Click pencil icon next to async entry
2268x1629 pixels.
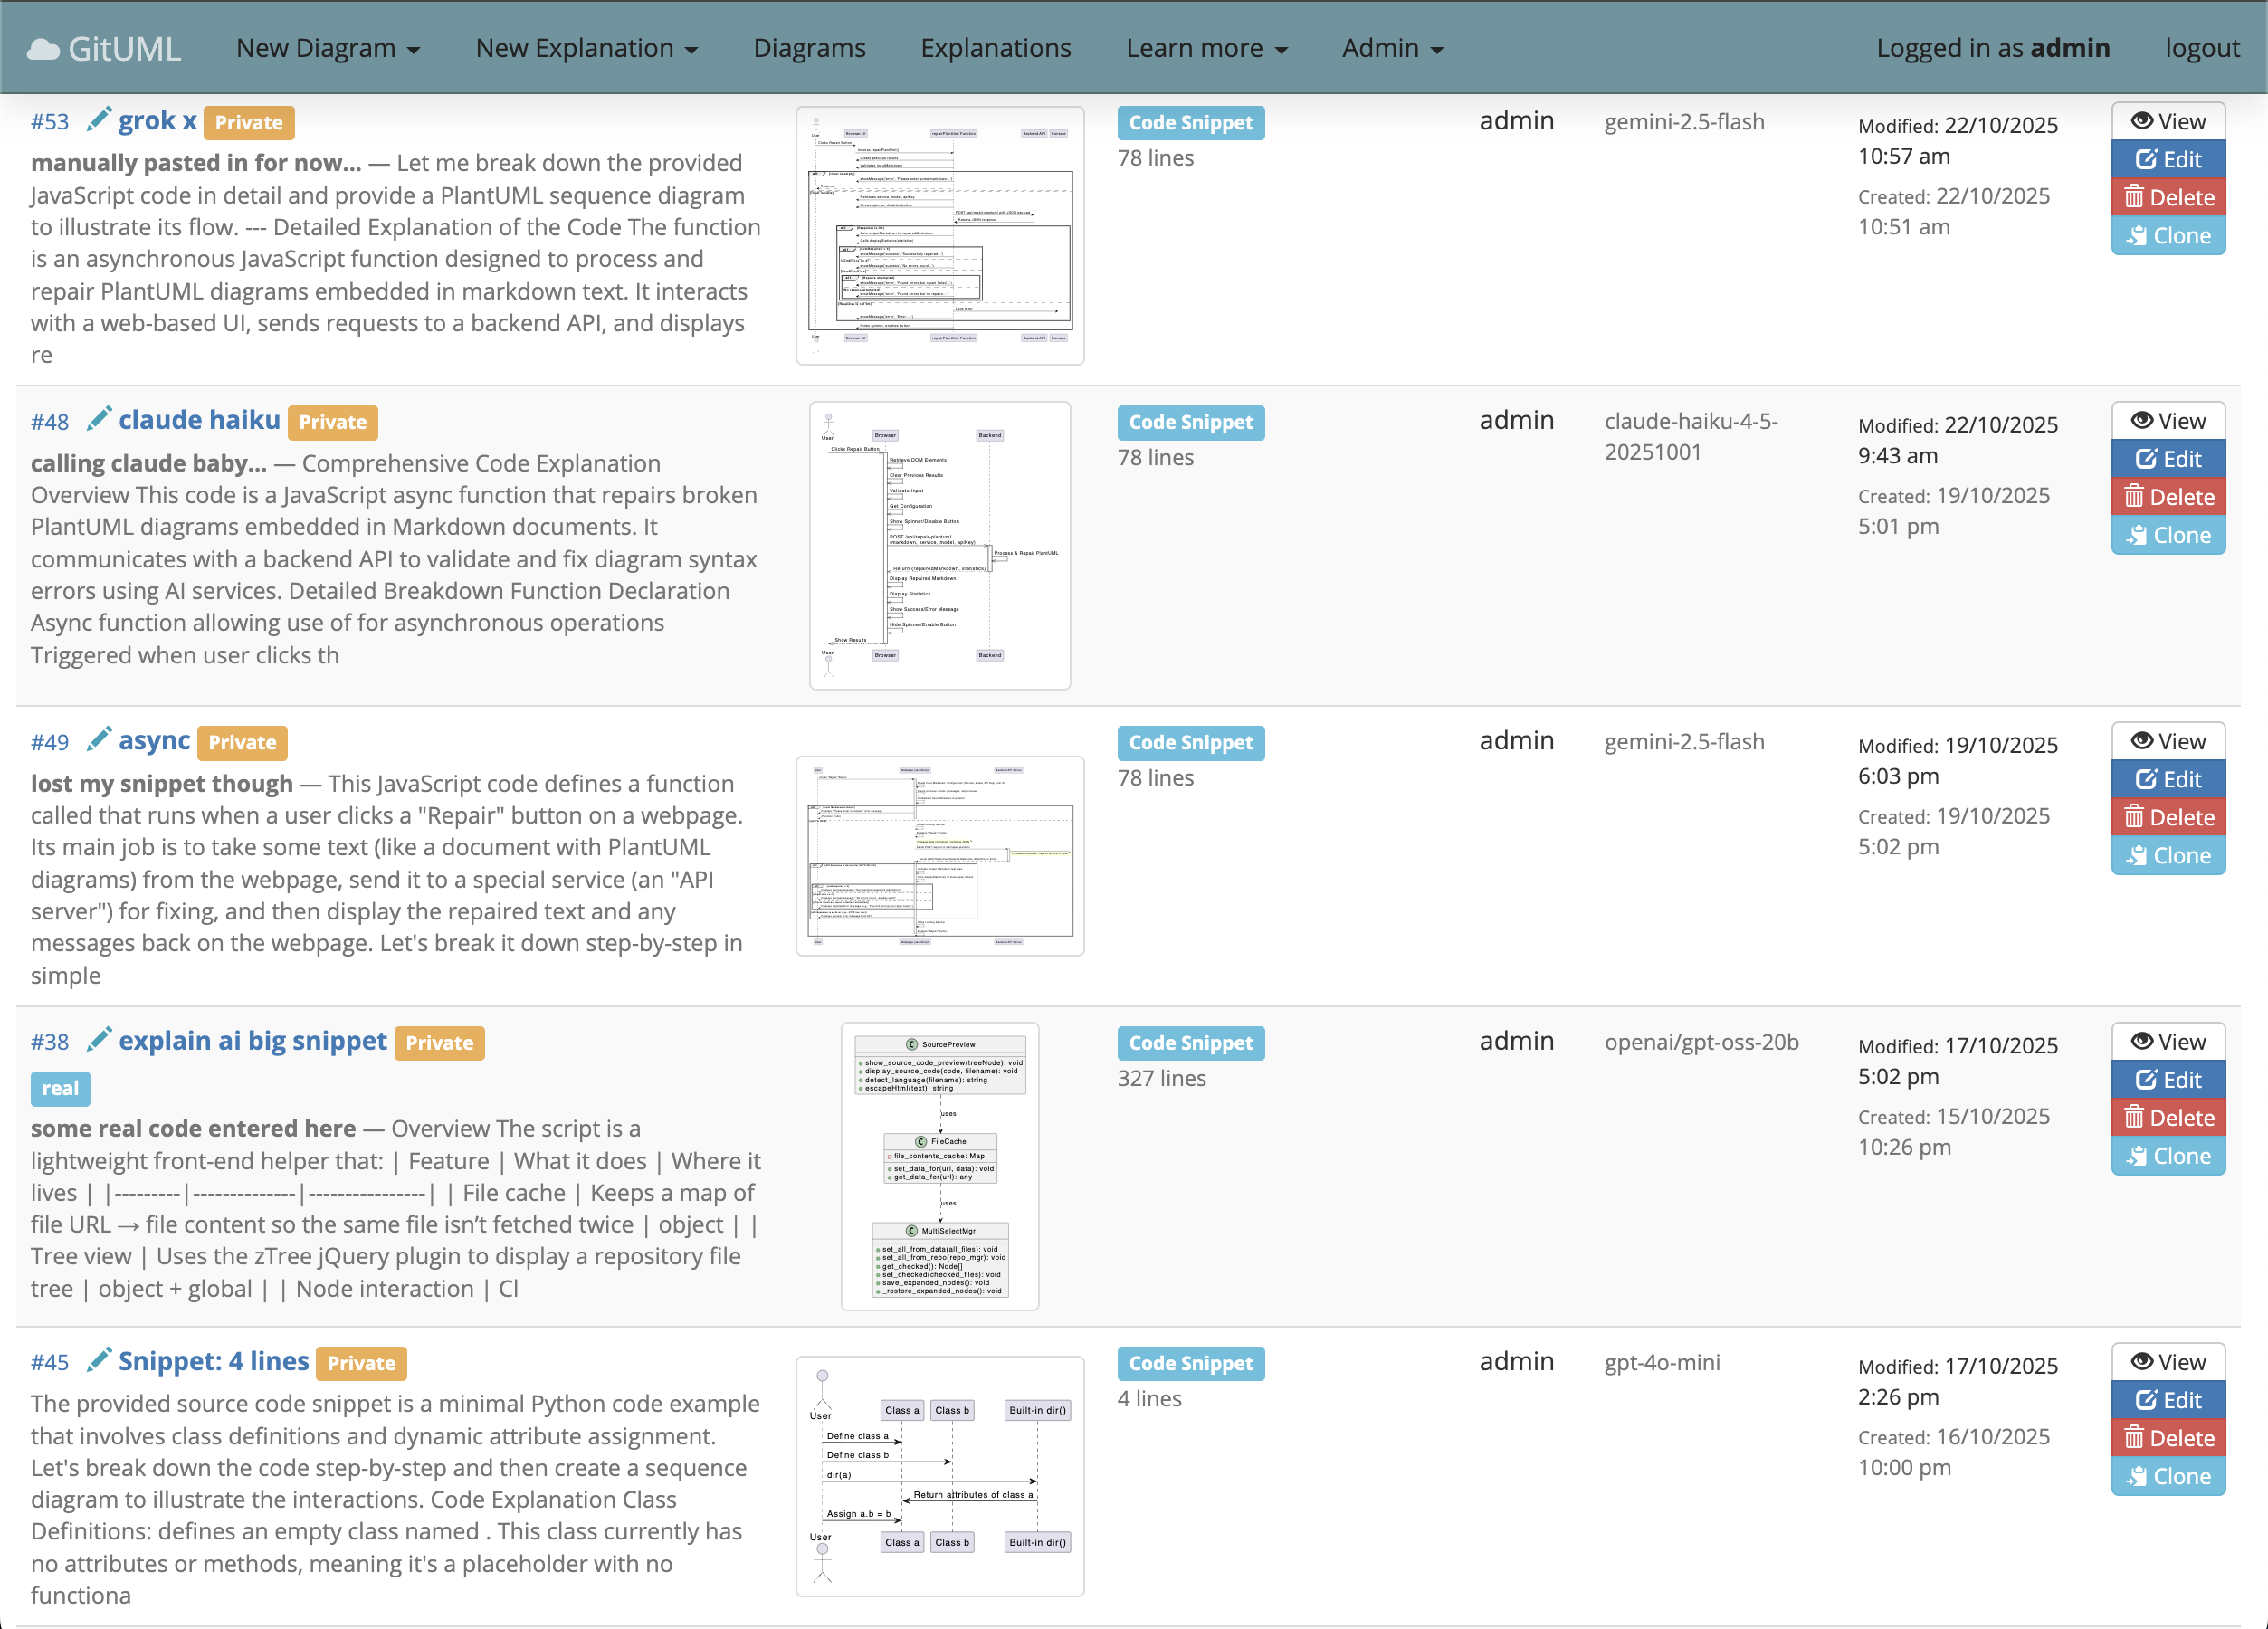(x=98, y=741)
